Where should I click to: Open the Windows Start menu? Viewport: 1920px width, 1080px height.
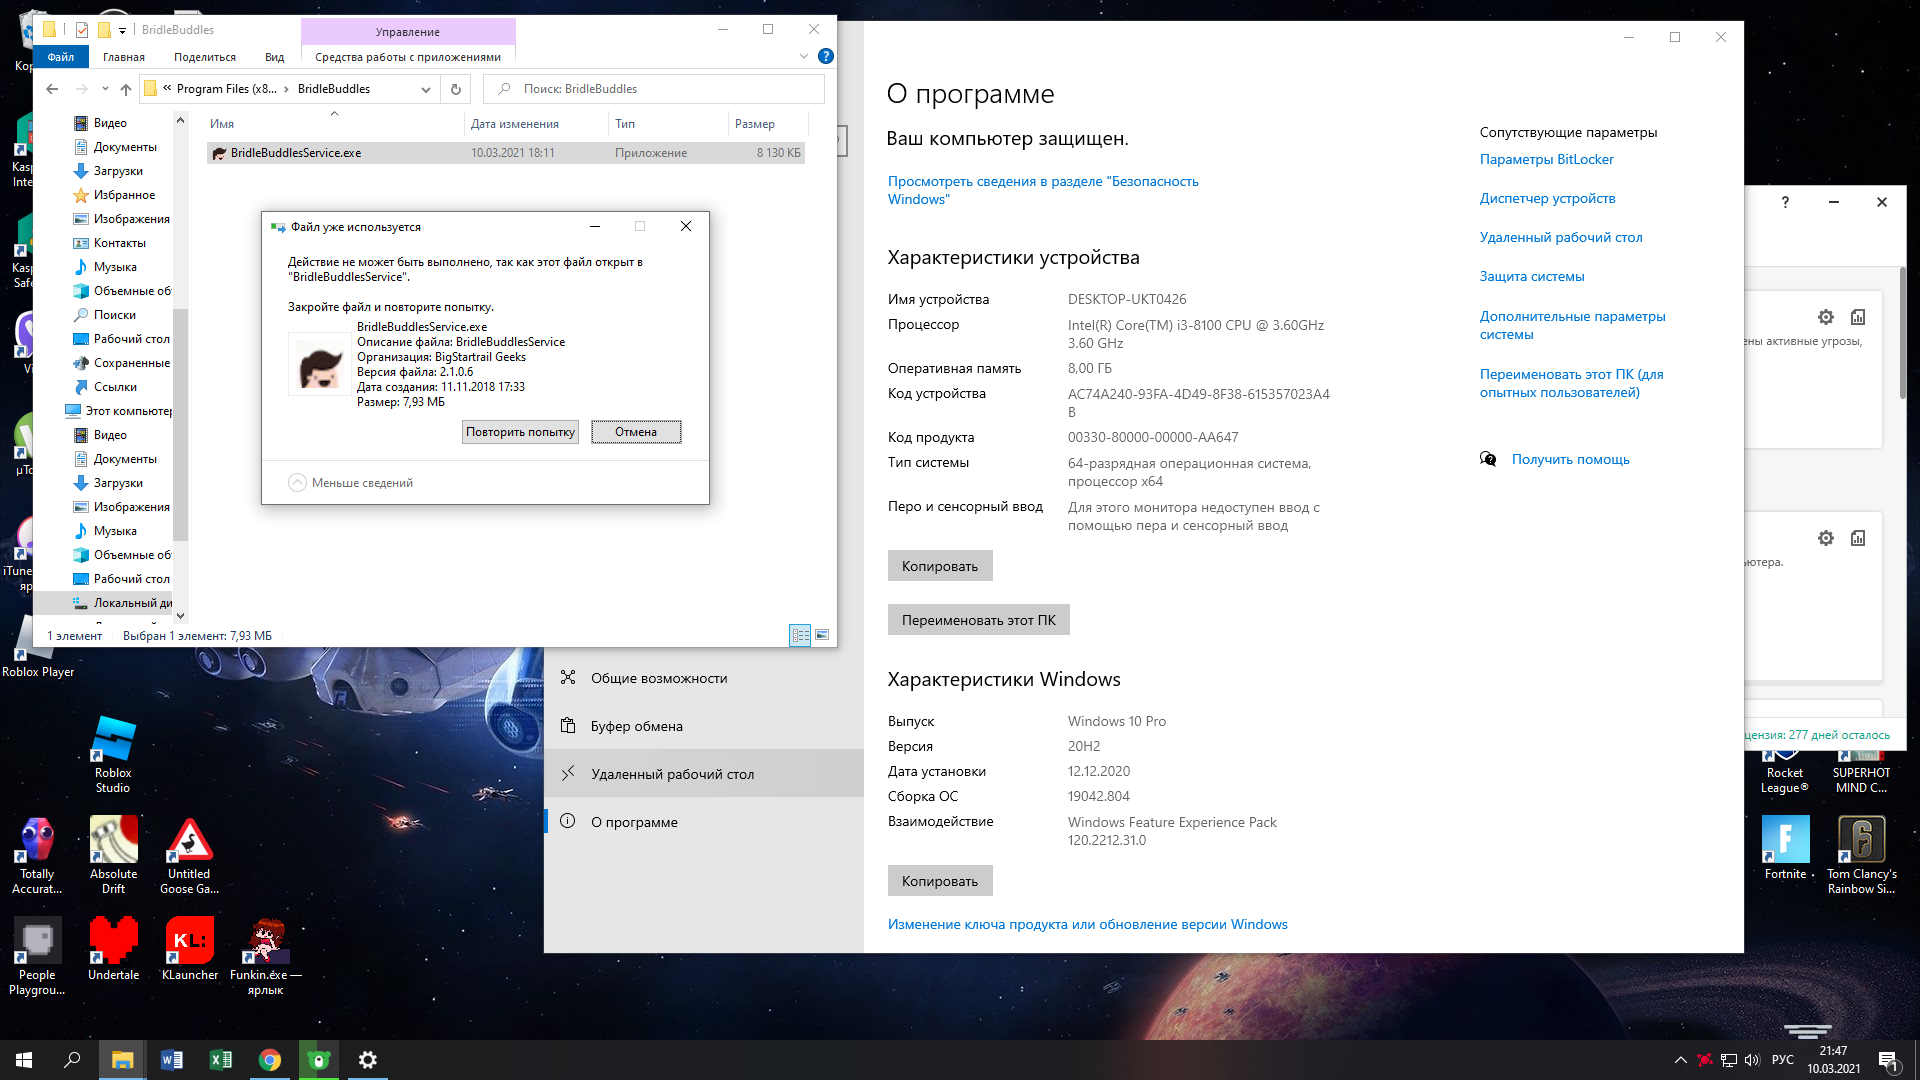(24, 1060)
